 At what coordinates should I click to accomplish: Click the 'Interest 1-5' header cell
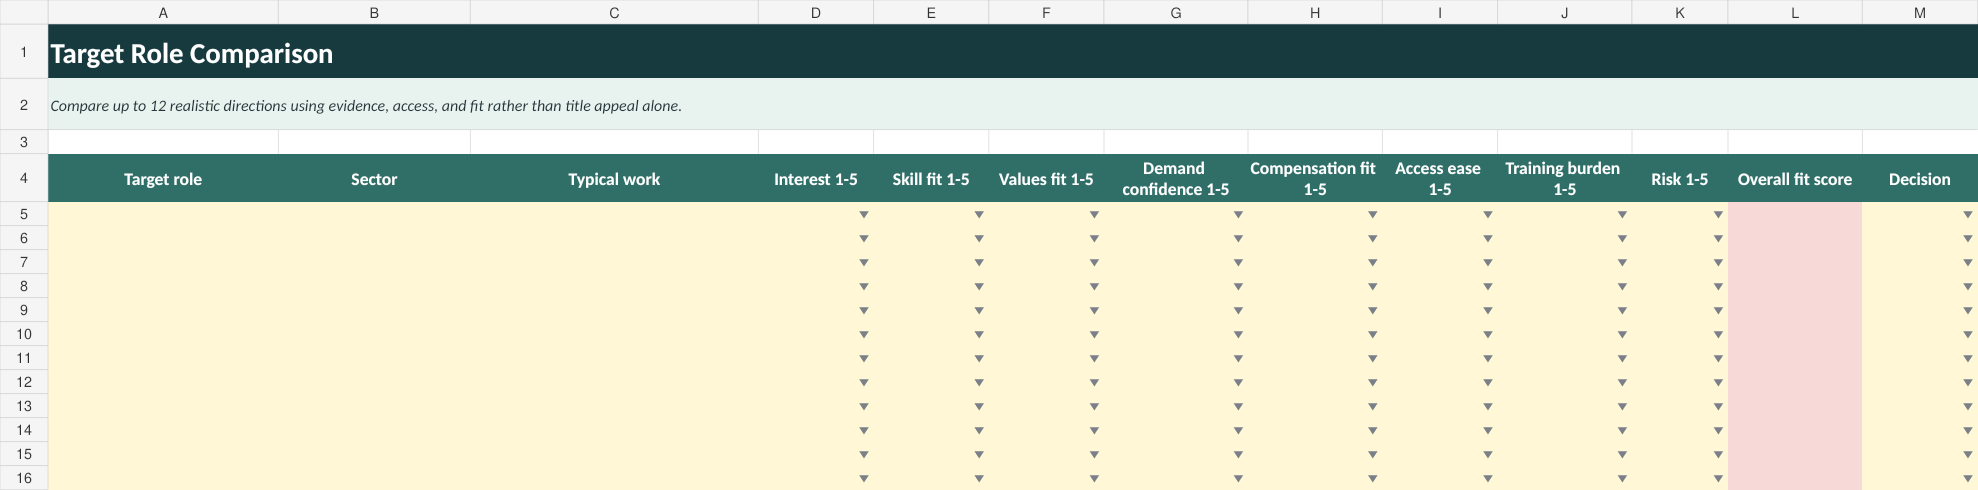[816, 179]
